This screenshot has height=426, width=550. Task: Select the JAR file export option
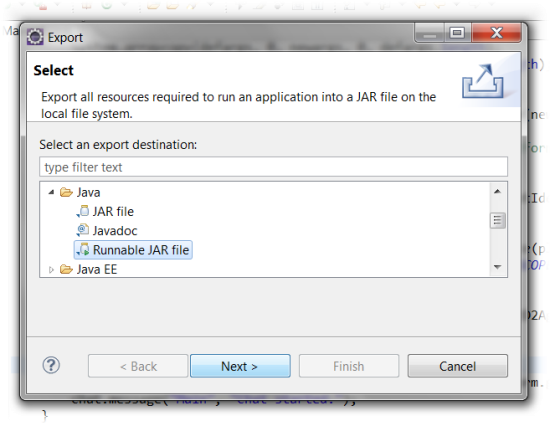coord(113,212)
